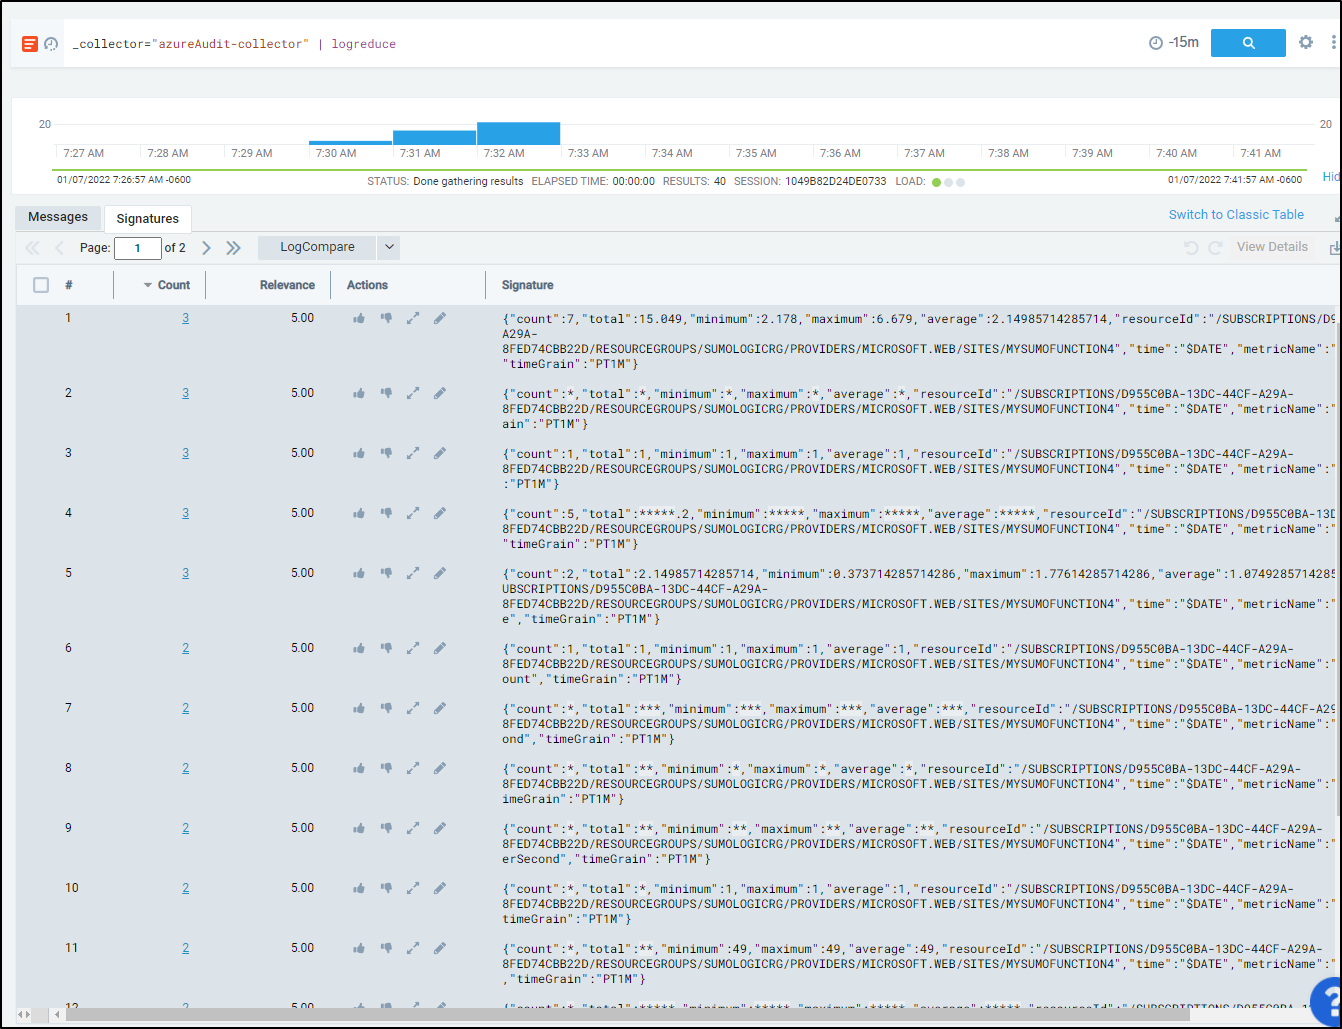Open count link 3 in row 4
1342x1029 pixels.
[x=185, y=513]
